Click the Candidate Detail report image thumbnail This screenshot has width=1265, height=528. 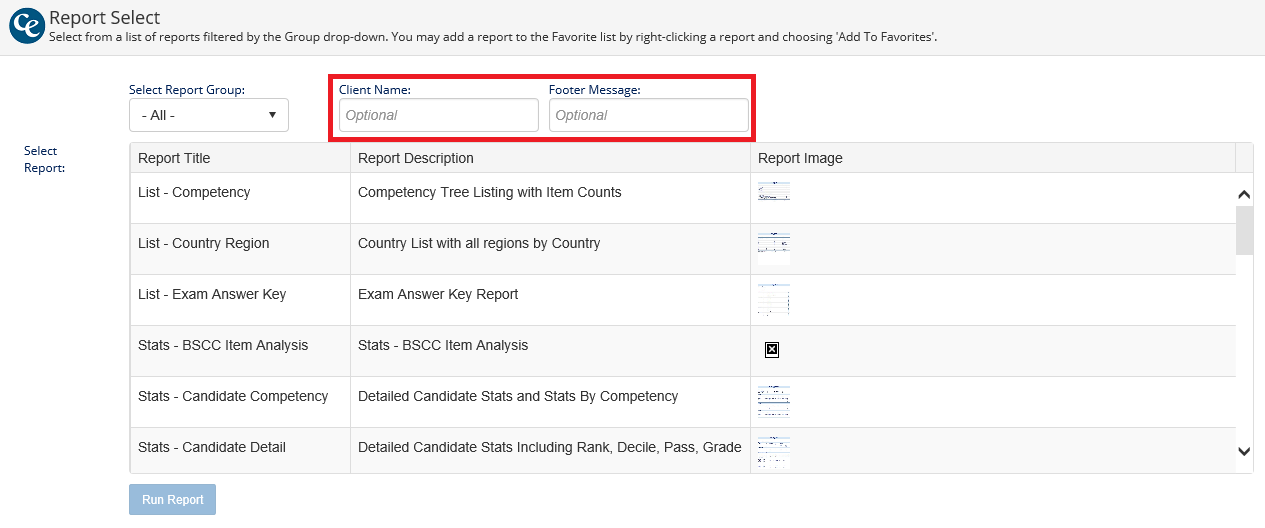point(773,451)
